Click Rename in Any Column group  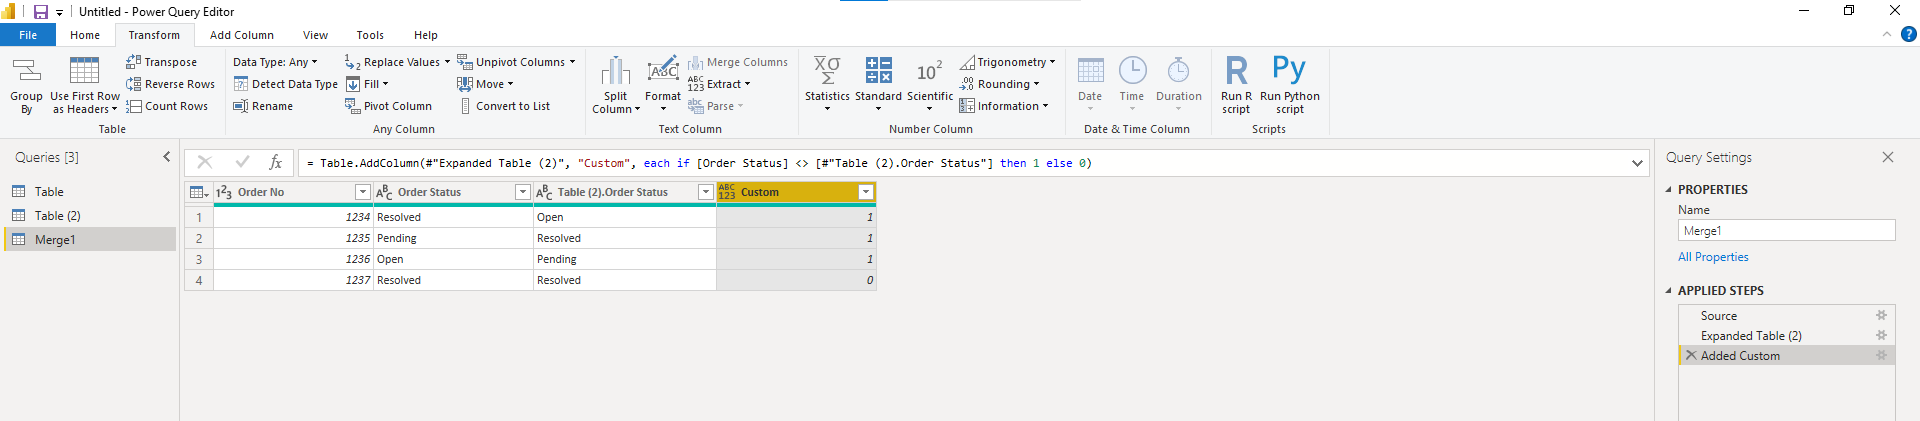(263, 106)
